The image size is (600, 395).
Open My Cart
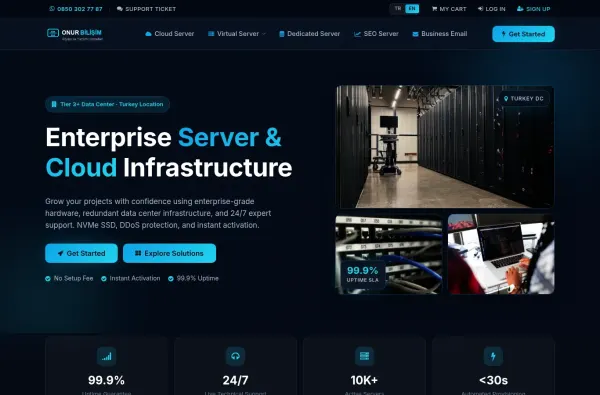(x=453, y=9)
